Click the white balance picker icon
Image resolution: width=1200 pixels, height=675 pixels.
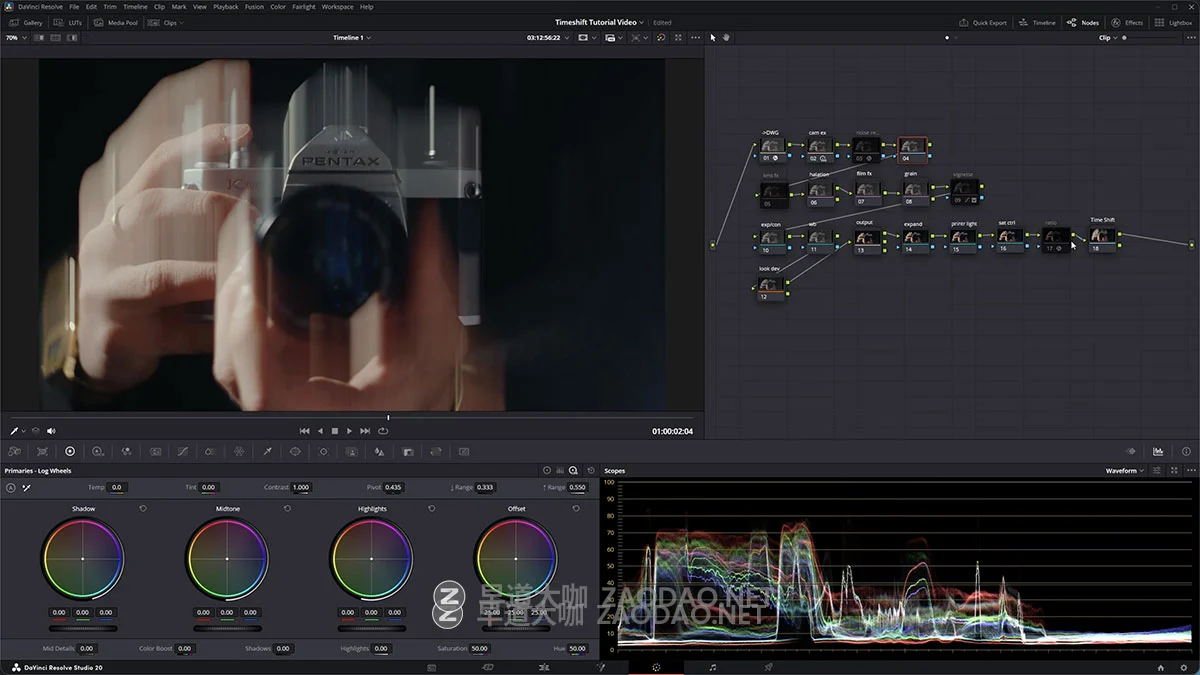[x=27, y=488]
